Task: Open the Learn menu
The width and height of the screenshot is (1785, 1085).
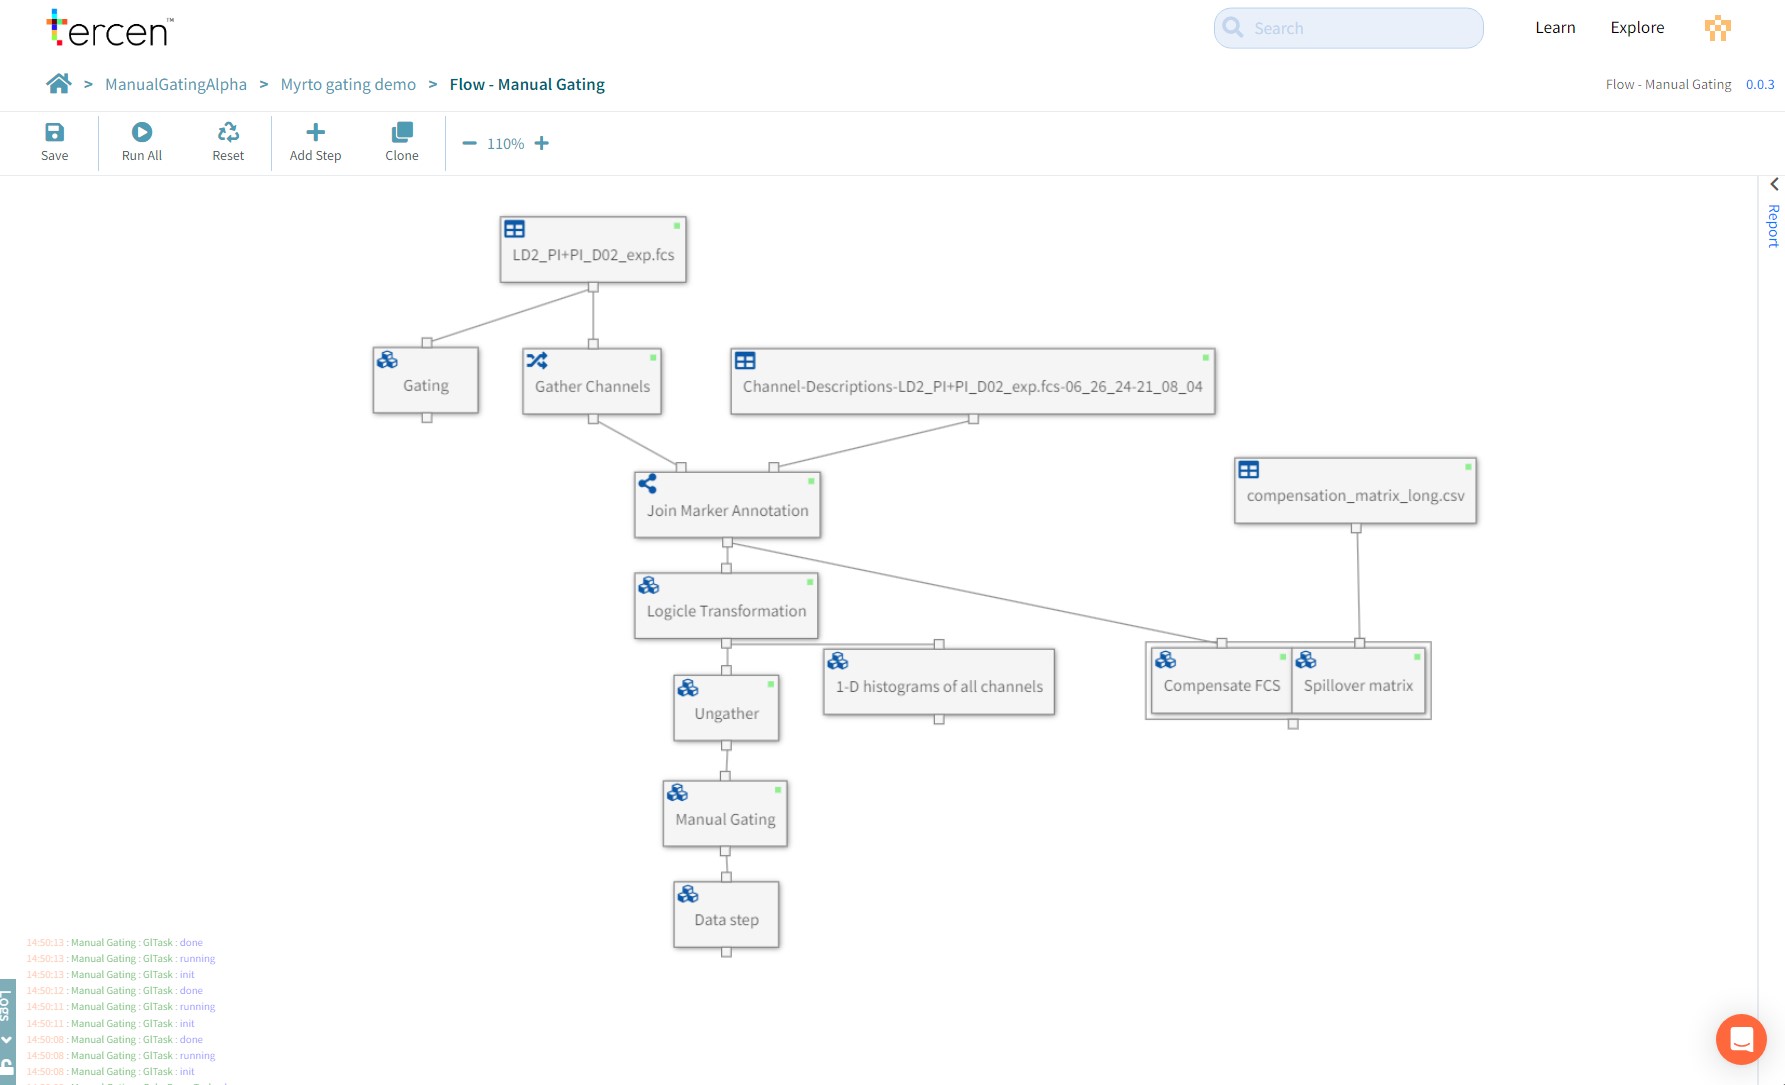Action: (x=1555, y=28)
